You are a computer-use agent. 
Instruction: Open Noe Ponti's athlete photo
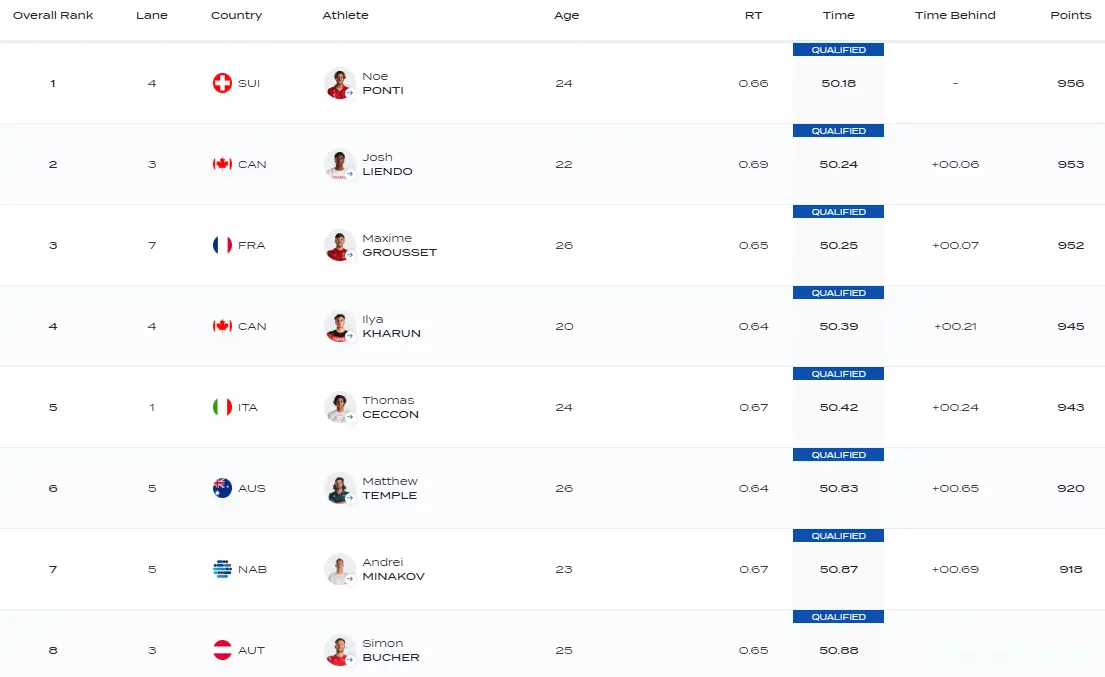click(340, 83)
